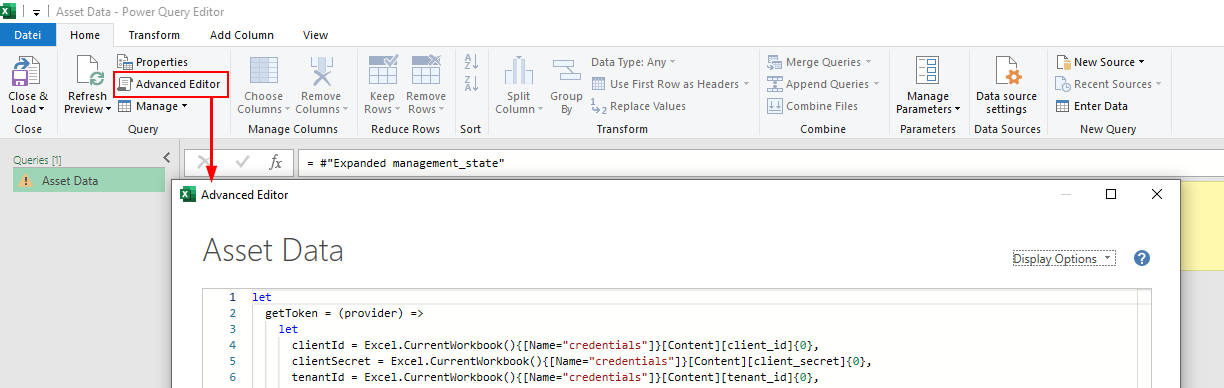Click Enter Data command

(x=1092, y=106)
